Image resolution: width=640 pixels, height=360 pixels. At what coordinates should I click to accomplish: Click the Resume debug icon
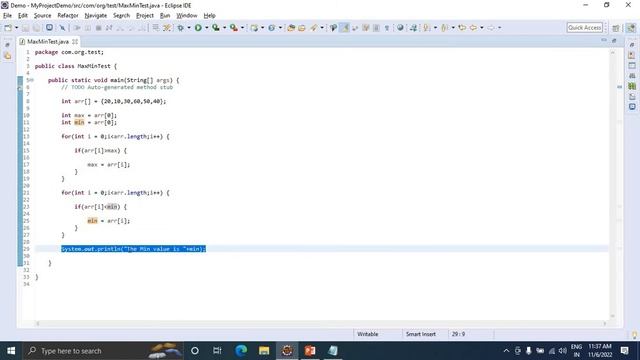pyautogui.click(x=77, y=28)
